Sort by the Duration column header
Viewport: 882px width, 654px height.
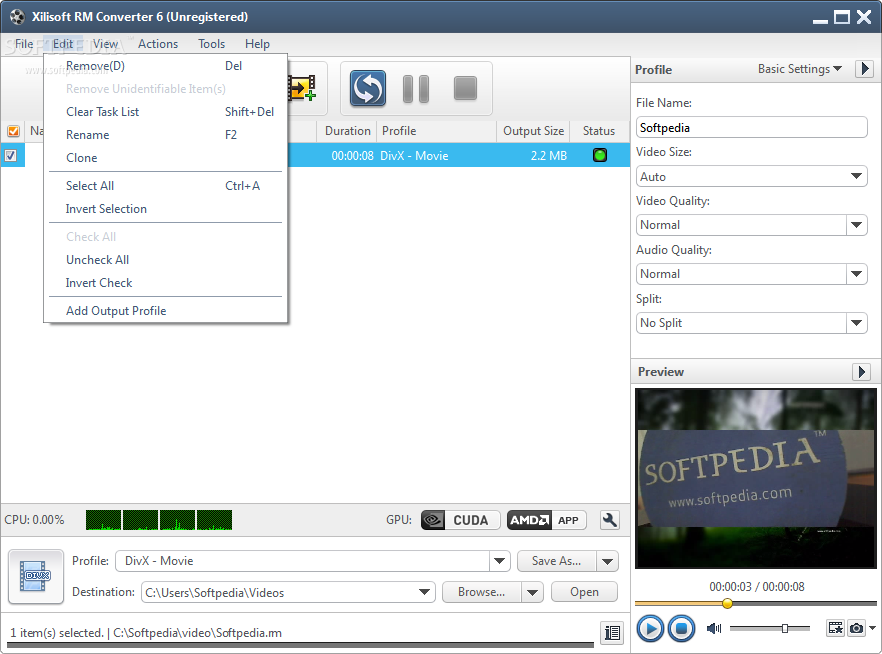pyautogui.click(x=347, y=131)
